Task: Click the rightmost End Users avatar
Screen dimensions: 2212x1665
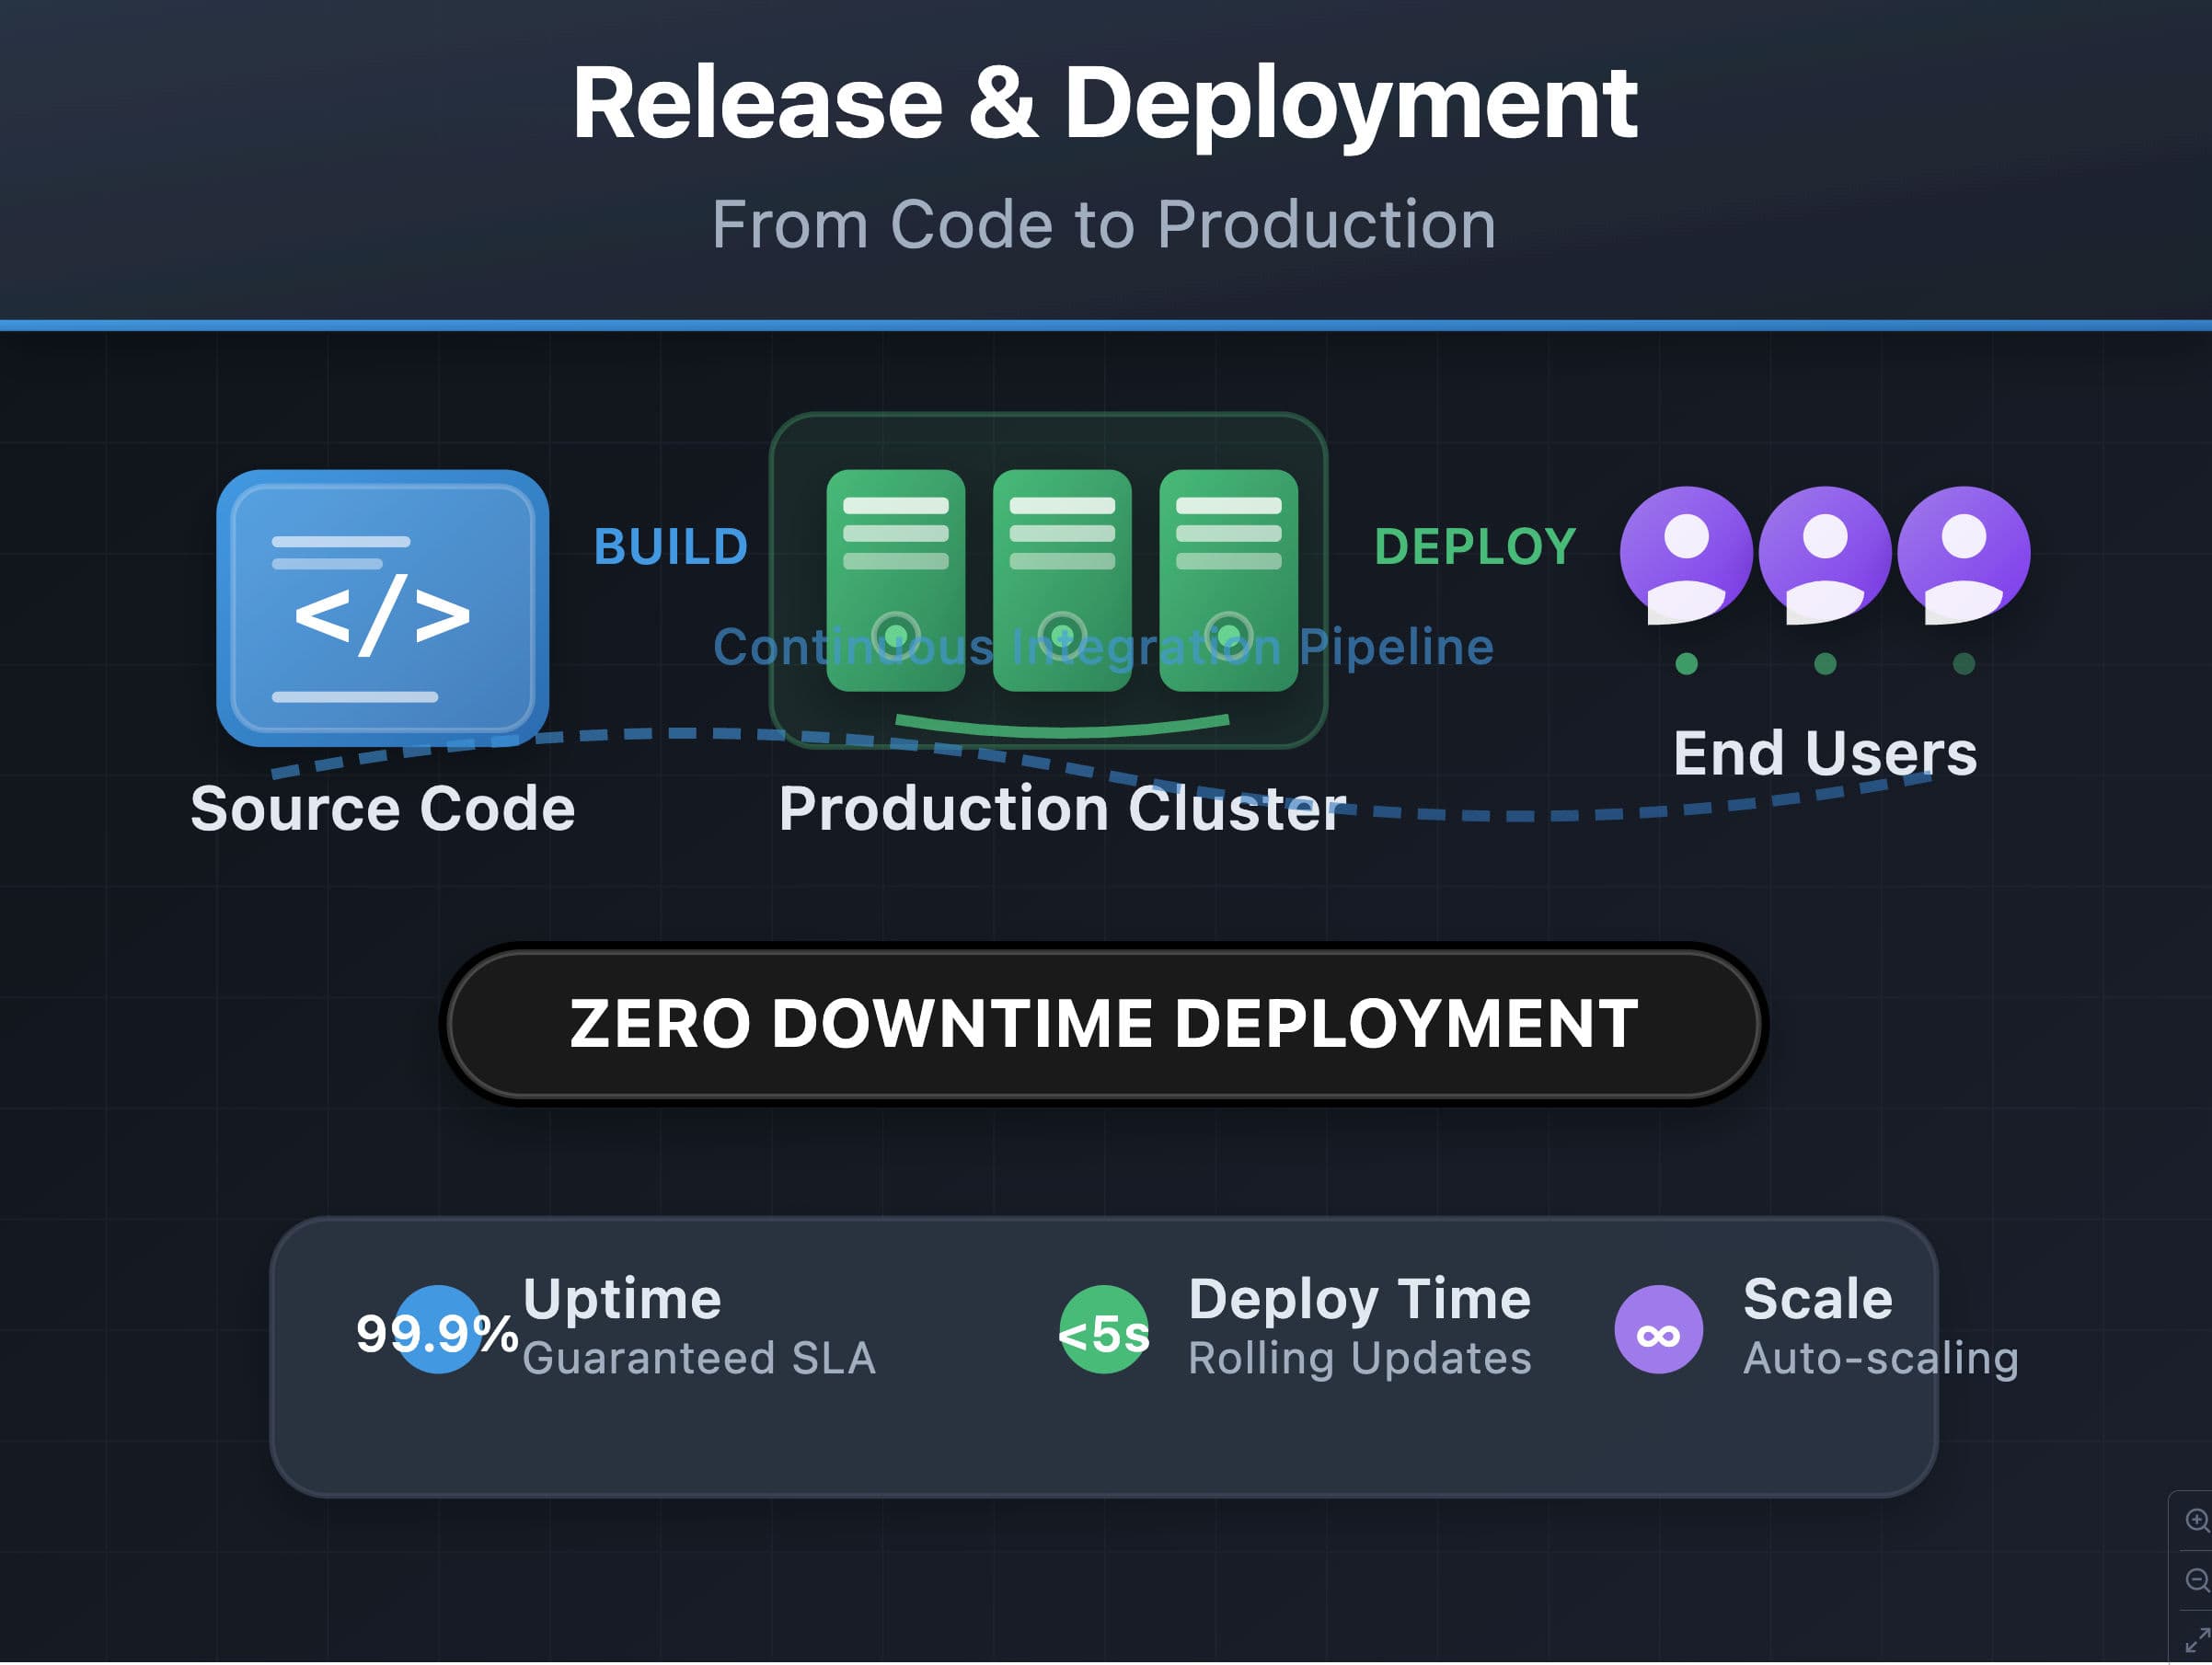Action: [x=1963, y=554]
